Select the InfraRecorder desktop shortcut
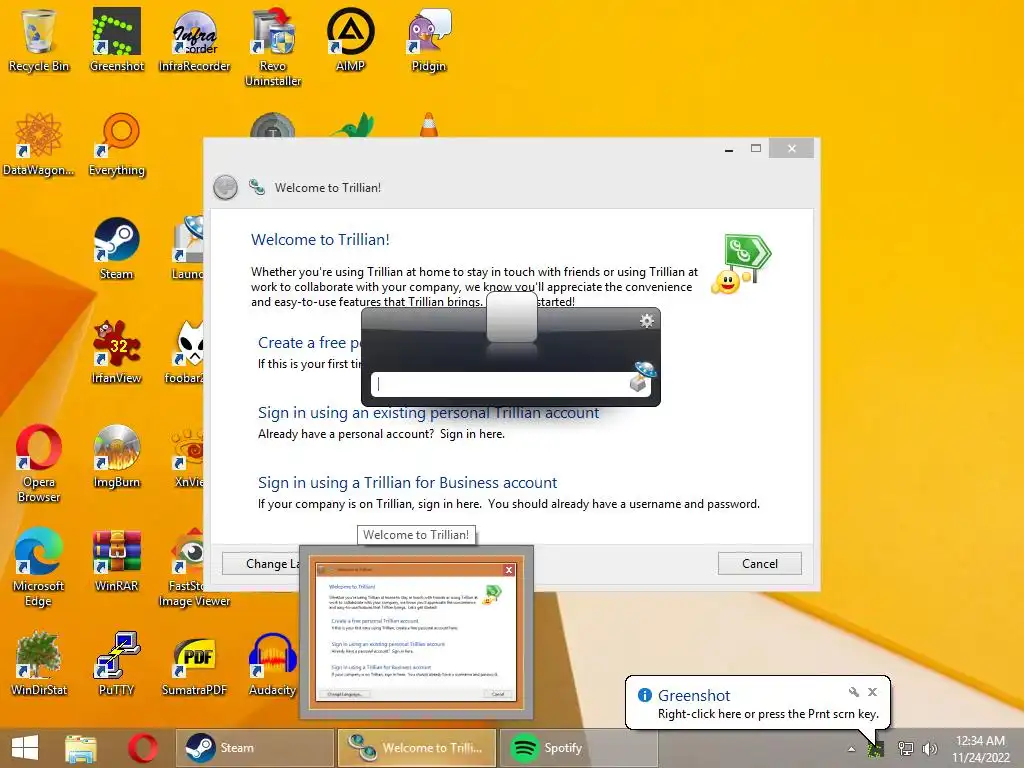 [x=195, y=40]
